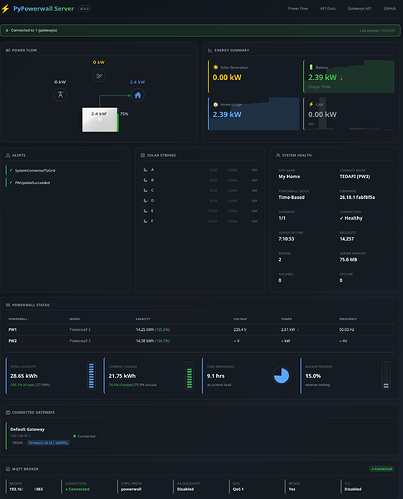Click the SystemConnectedToGrid alert checkmark

coord(11,170)
